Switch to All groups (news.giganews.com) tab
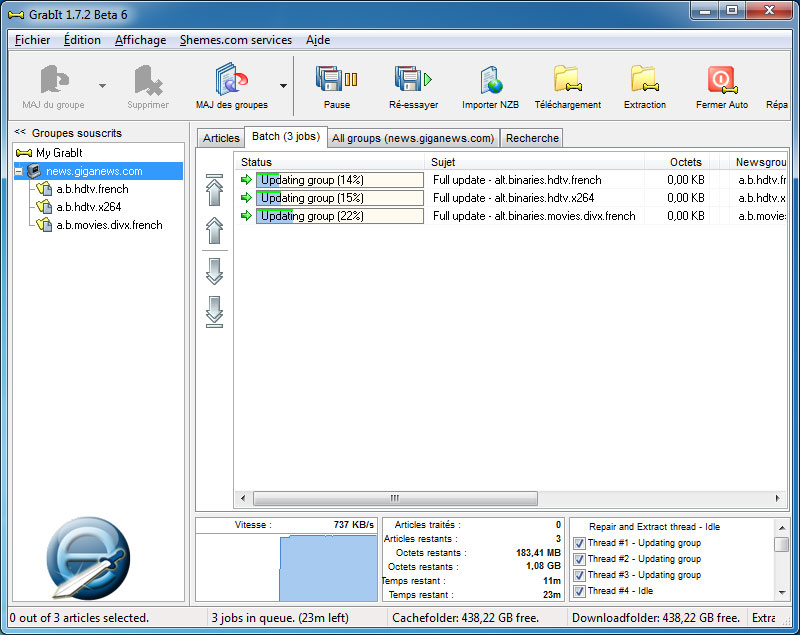 413,138
